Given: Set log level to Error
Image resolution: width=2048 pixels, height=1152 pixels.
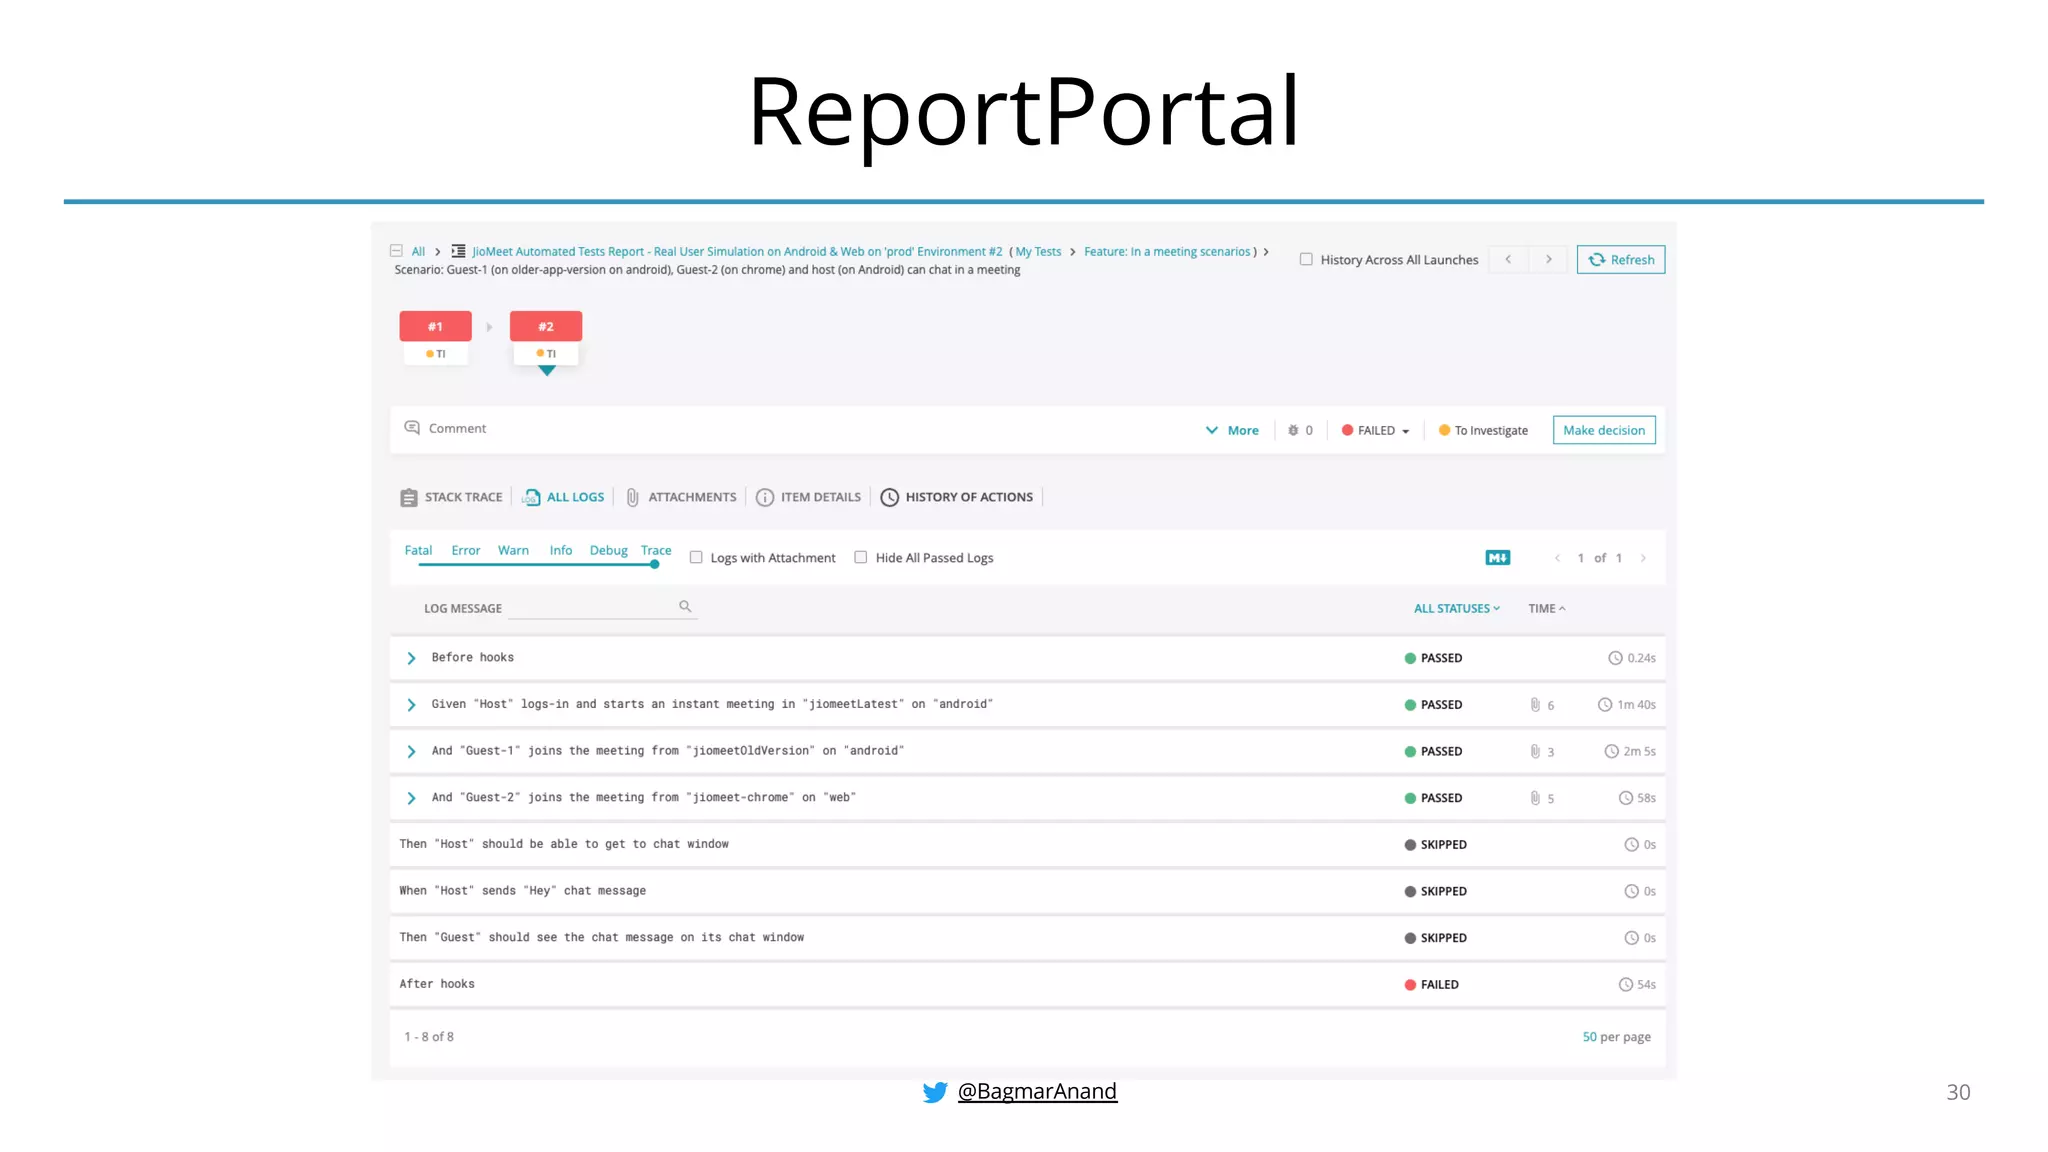Looking at the screenshot, I should click(466, 550).
